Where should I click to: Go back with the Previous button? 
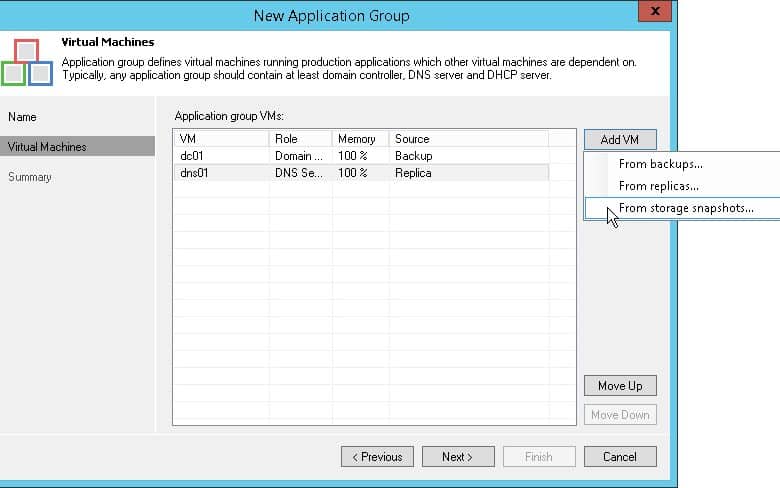[377, 457]
